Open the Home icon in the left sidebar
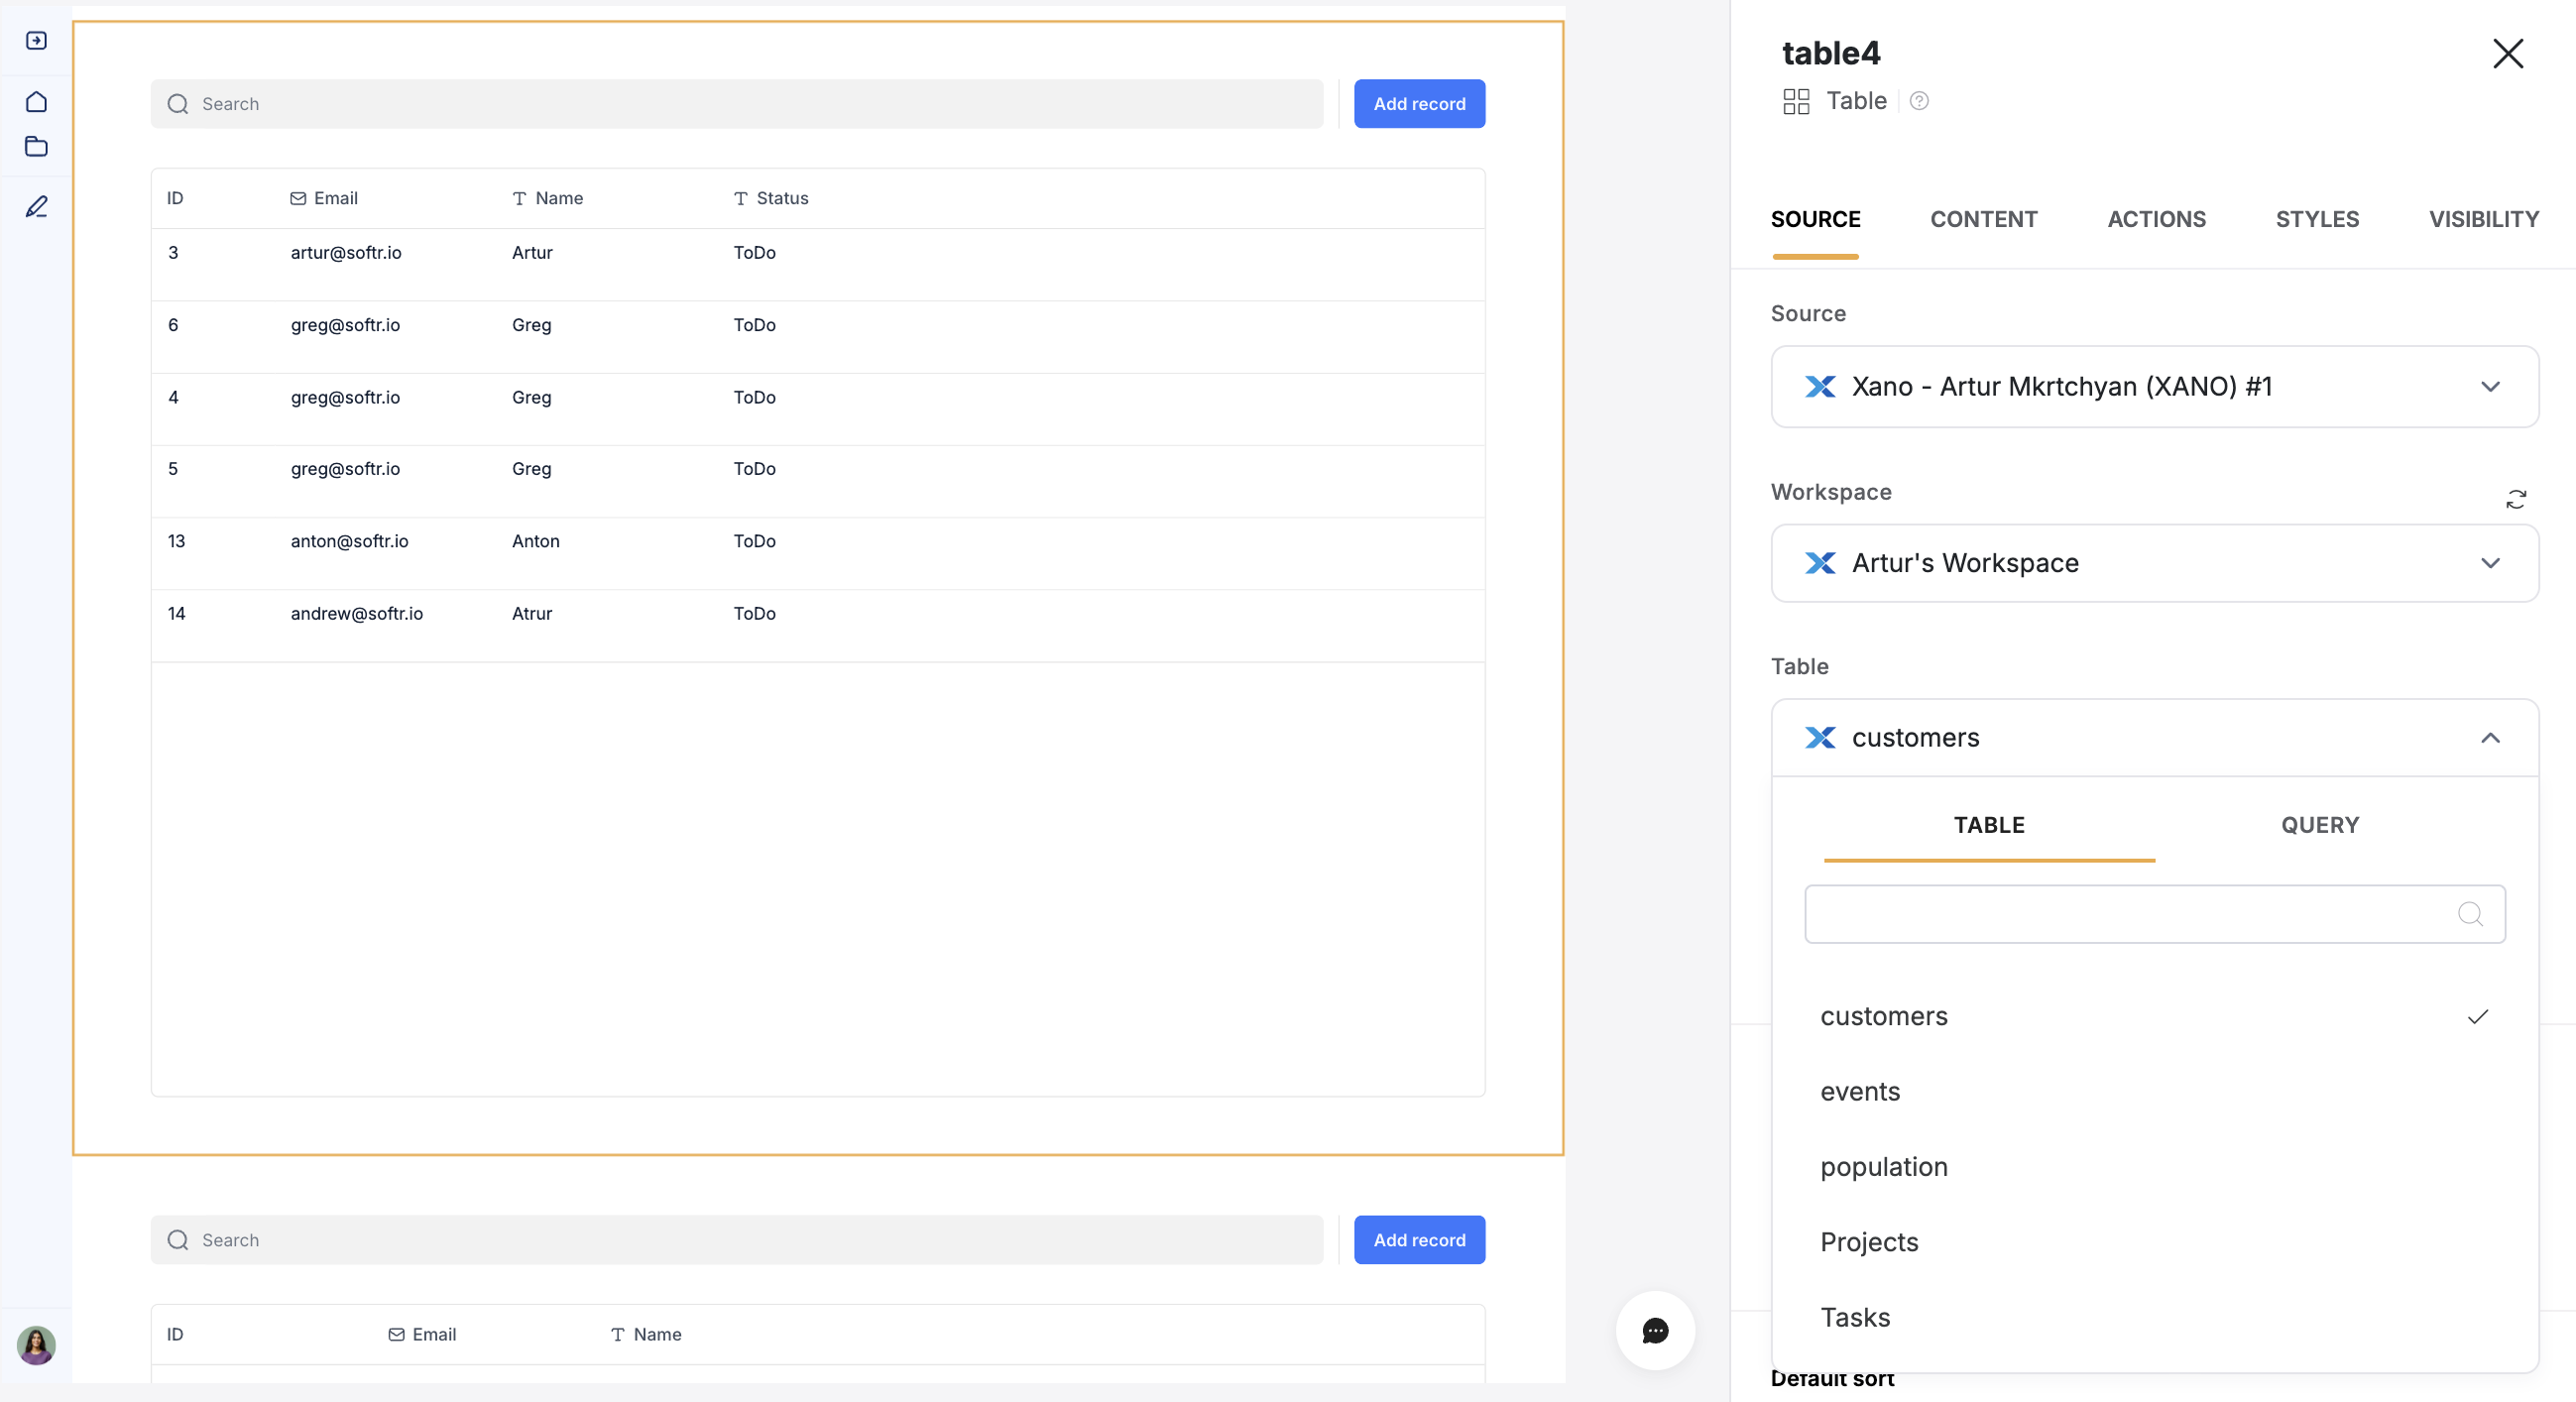 [36, 101]
